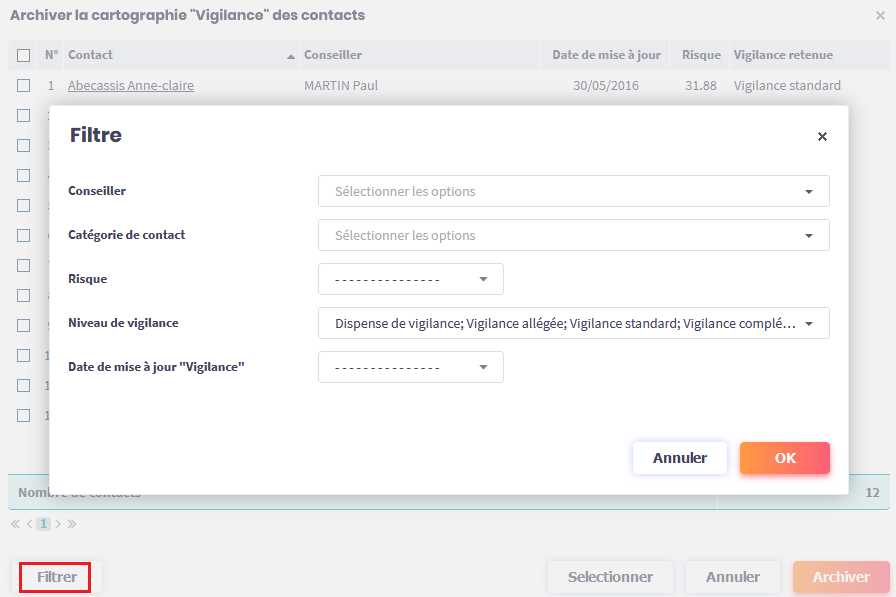The width and height of the screenshot is (896, 597).
Task: Go to the last page arrow icon
Action: point(72,523)
